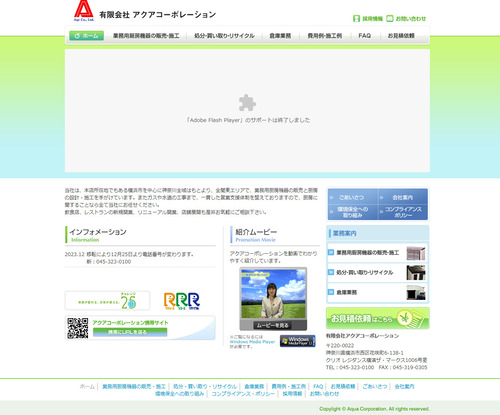Click the envelope icon beside header お問い合わせ

click(x=390, y=19)
